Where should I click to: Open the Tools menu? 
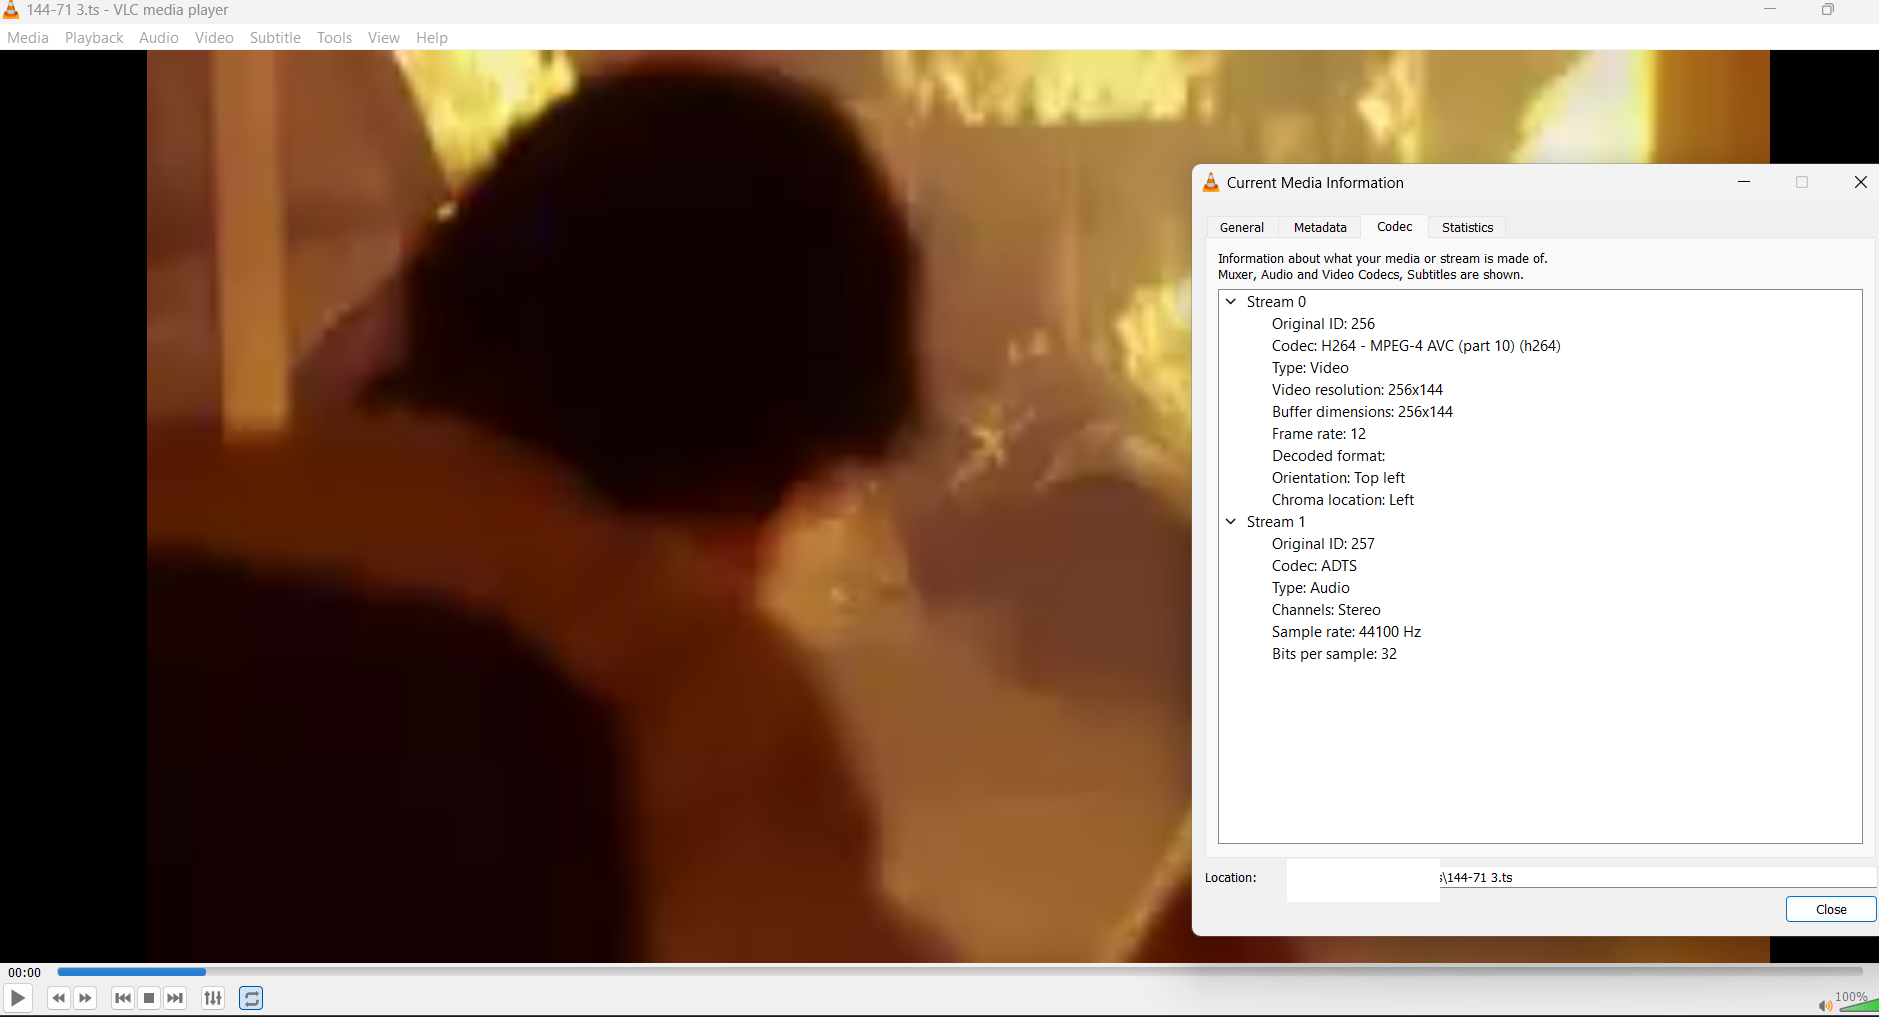[335, 38]
